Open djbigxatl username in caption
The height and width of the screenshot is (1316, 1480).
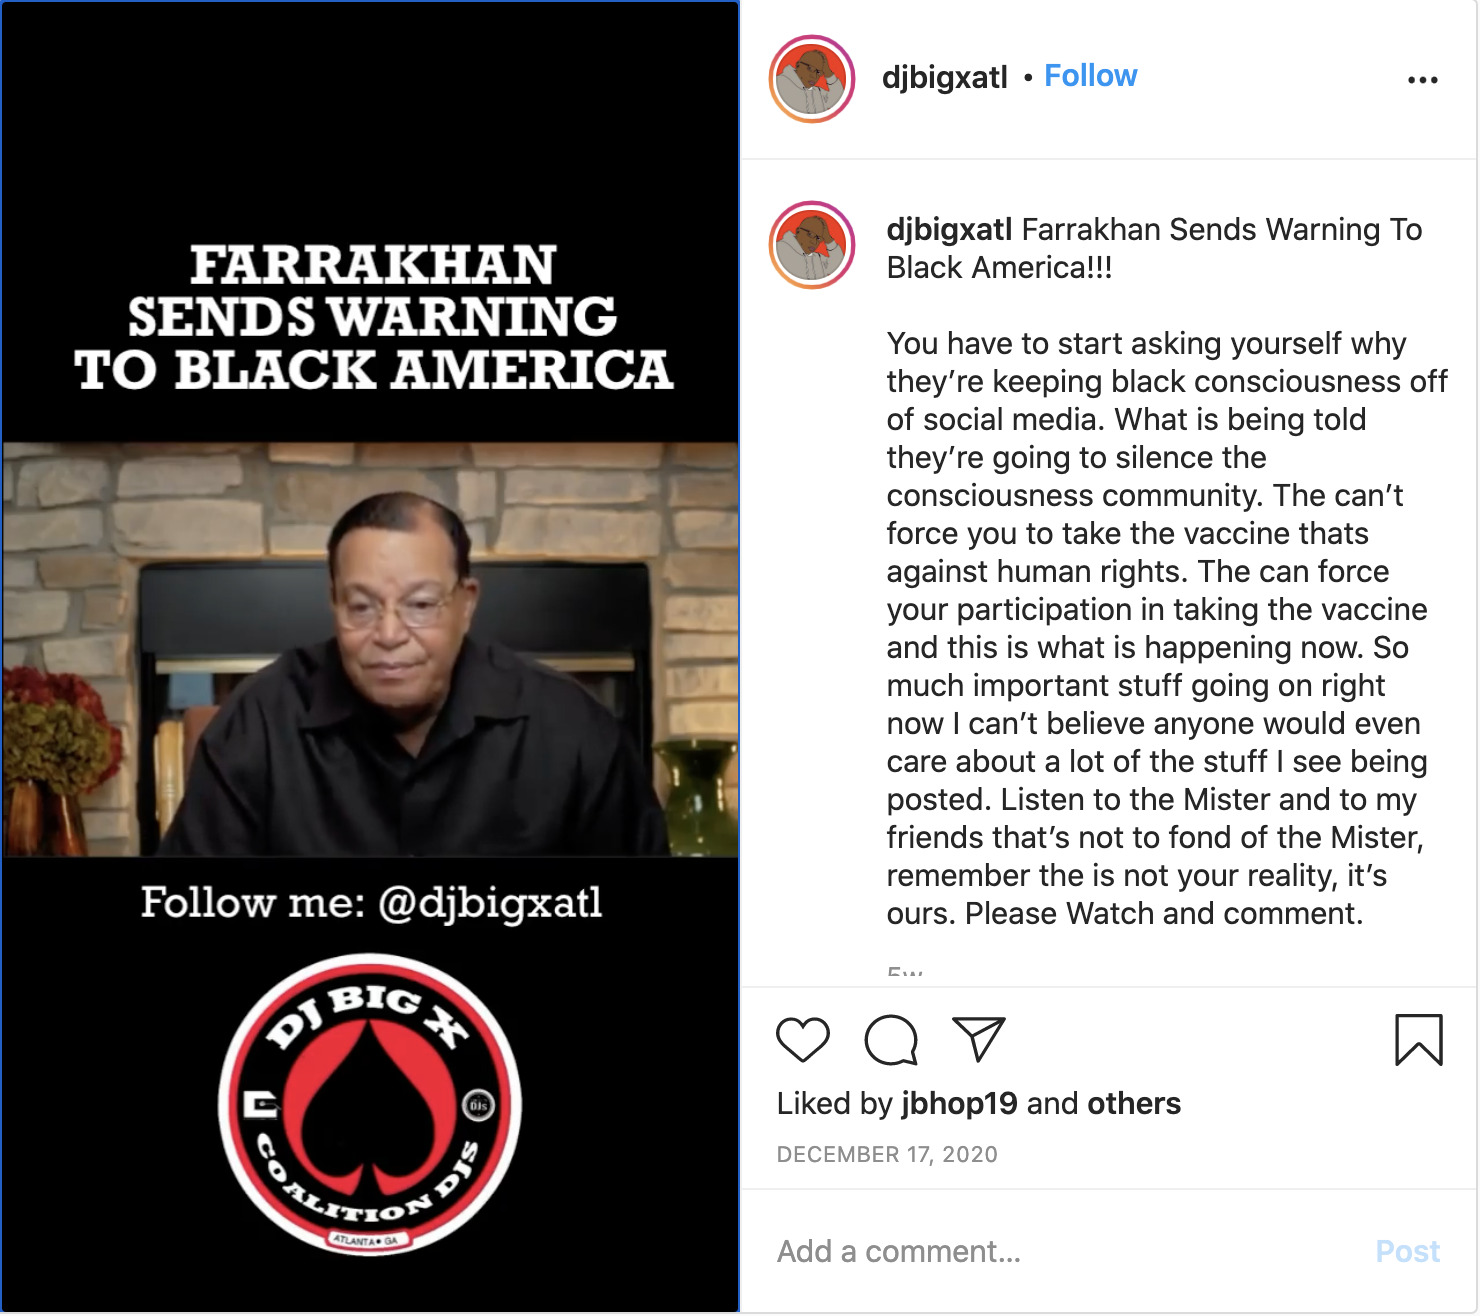[949, 229]
